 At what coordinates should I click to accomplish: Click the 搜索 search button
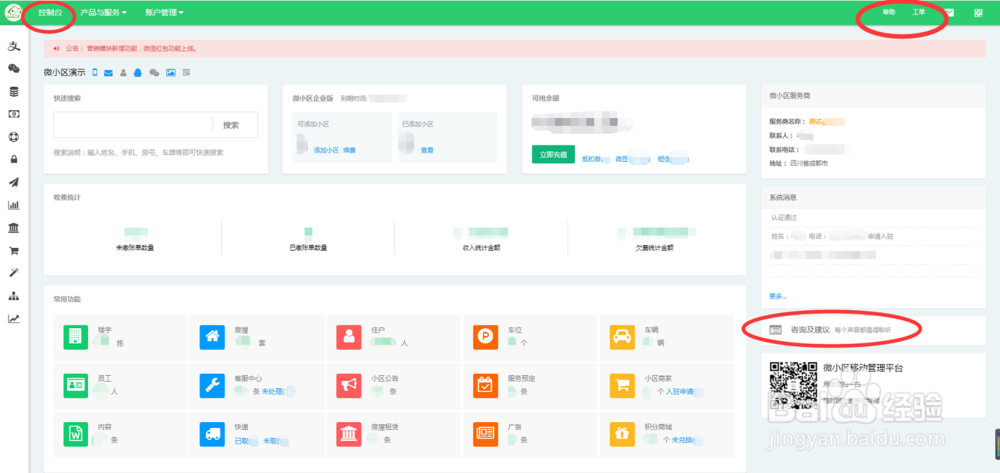[231, 125]
